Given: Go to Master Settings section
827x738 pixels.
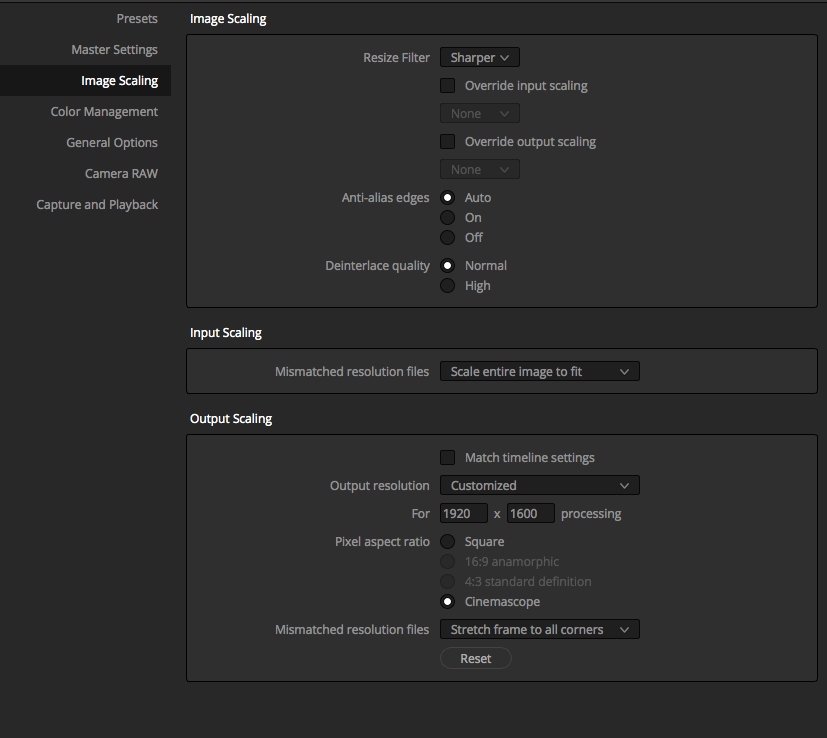Looking at the screenshot, I should 114,50.
